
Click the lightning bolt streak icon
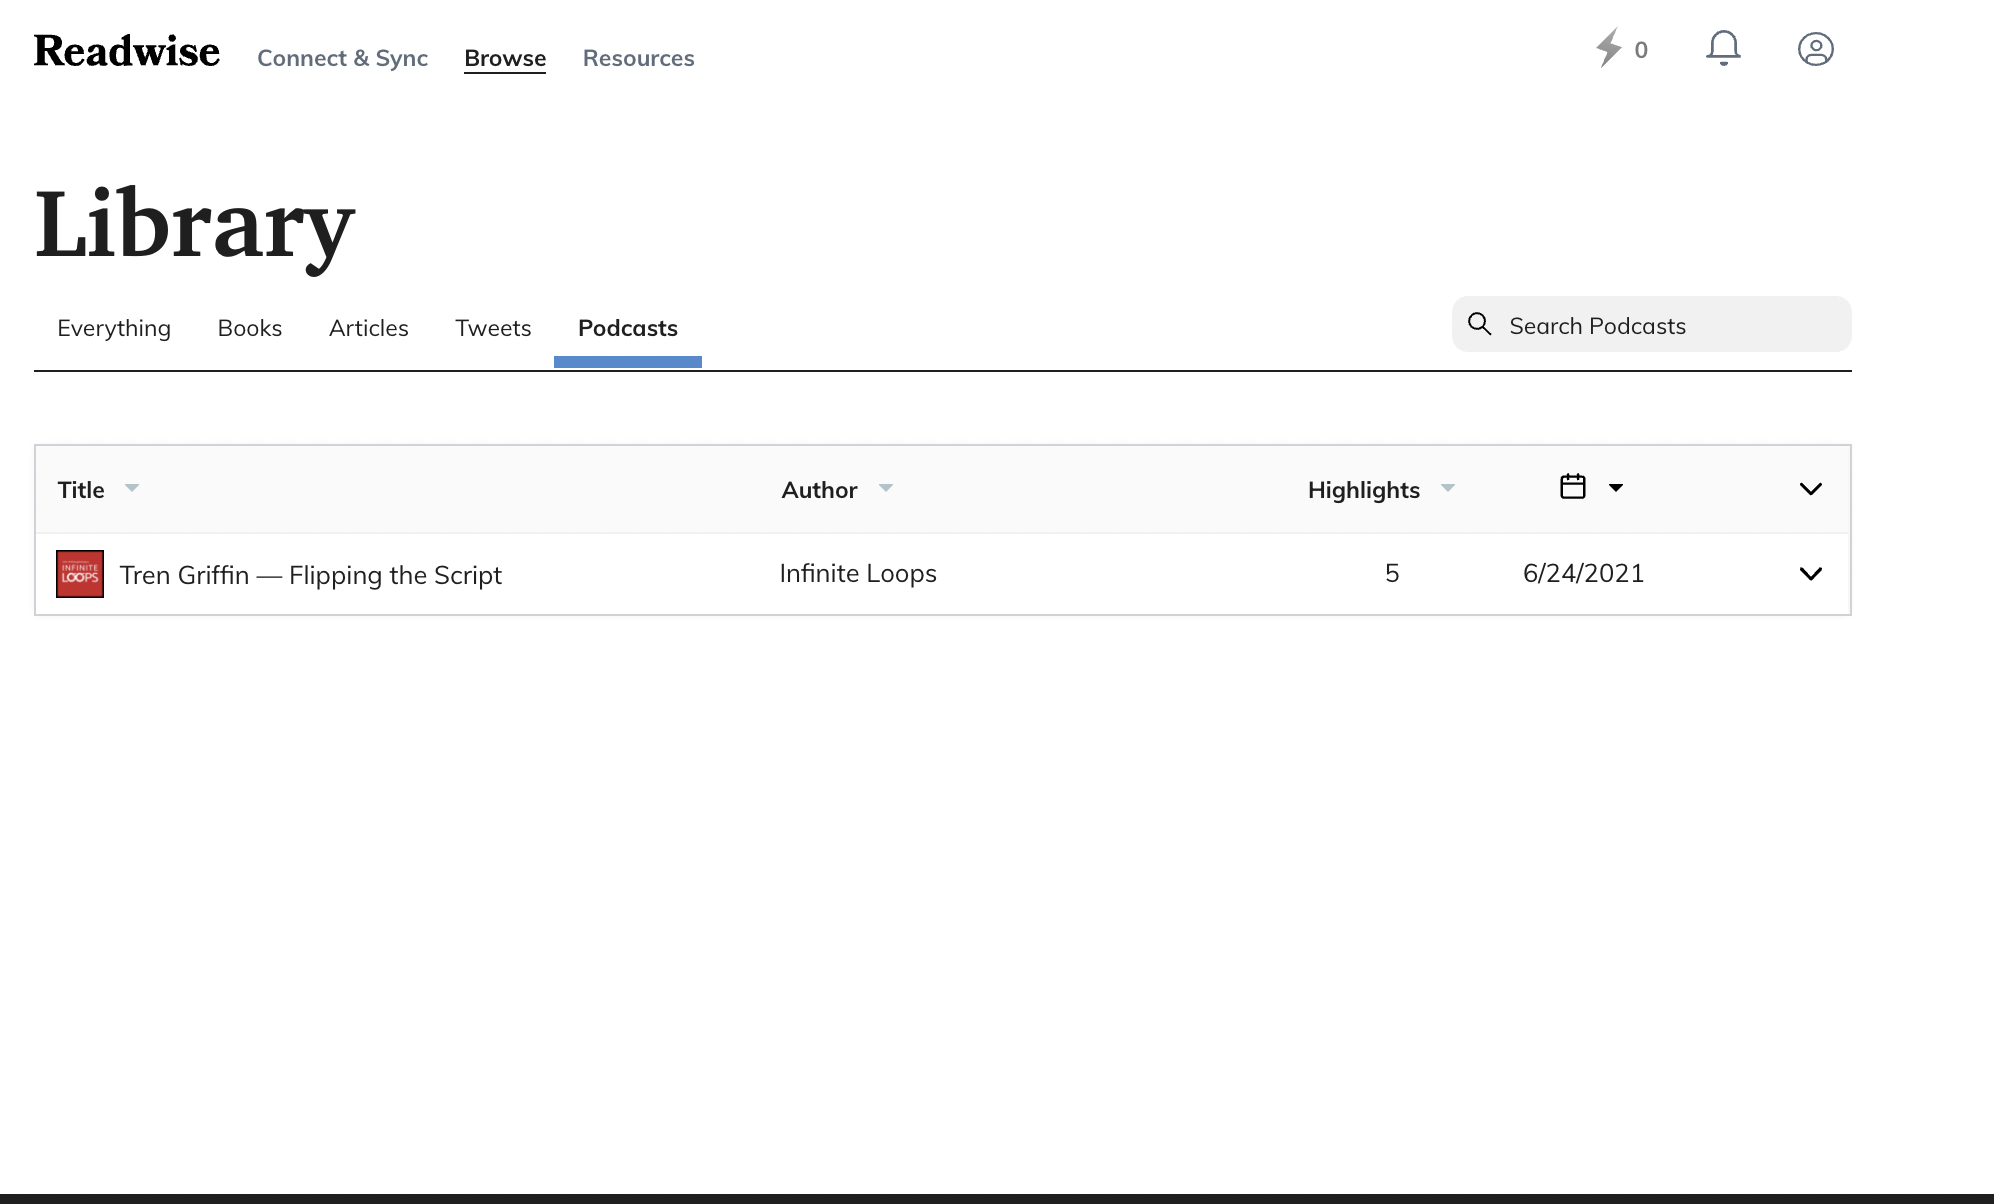pos(1608,48)
